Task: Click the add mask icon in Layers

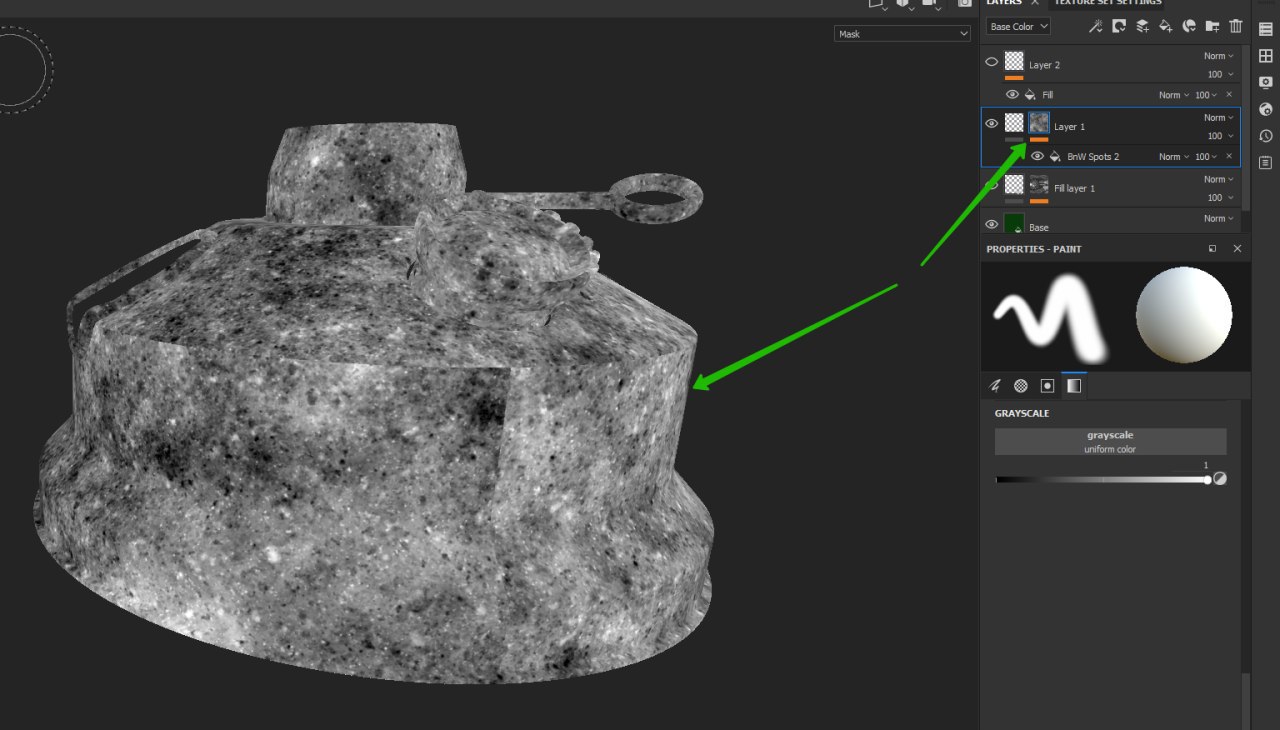Action: (1119, 27)
